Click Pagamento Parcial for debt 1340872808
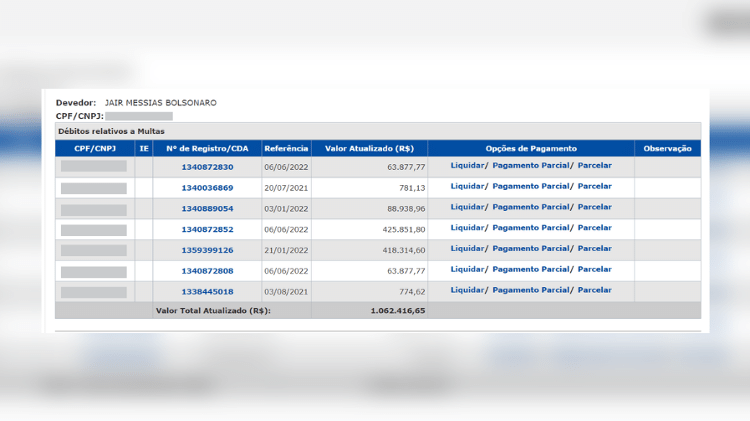 [529, 269]
